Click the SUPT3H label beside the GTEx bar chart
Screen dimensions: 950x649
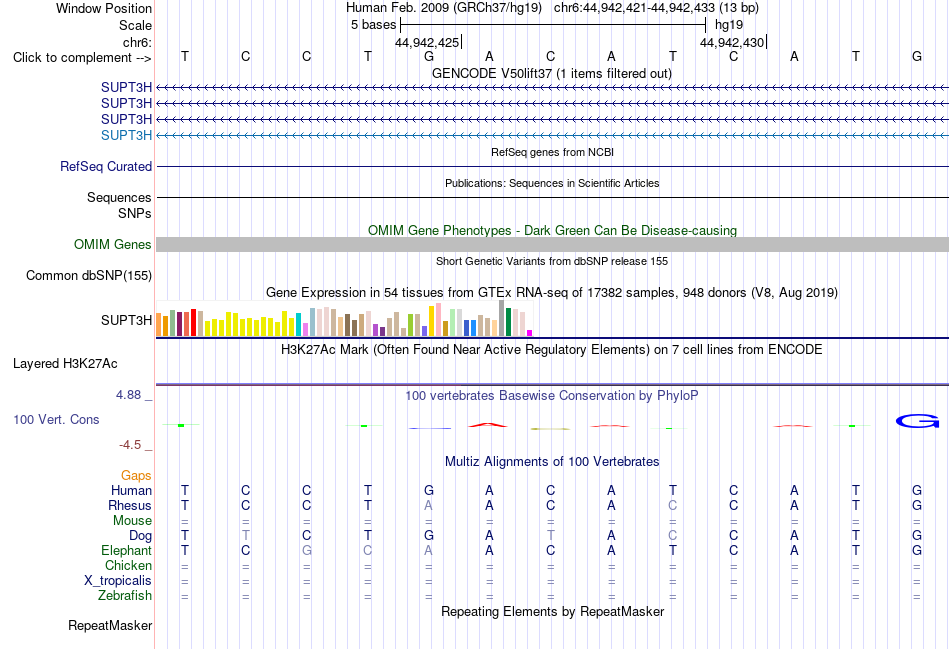coord(126,320)
